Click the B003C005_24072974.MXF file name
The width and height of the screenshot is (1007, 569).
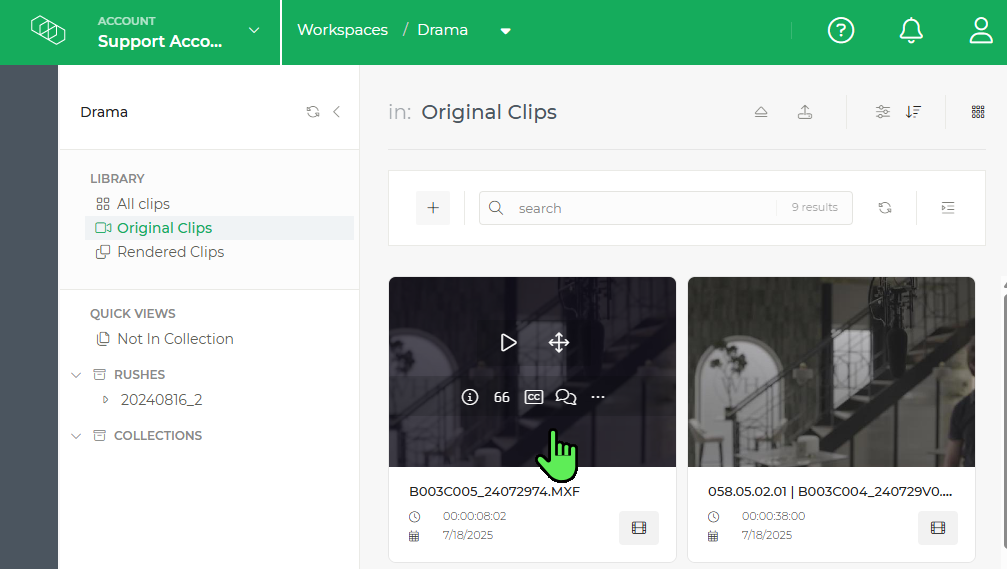point(495,492)
